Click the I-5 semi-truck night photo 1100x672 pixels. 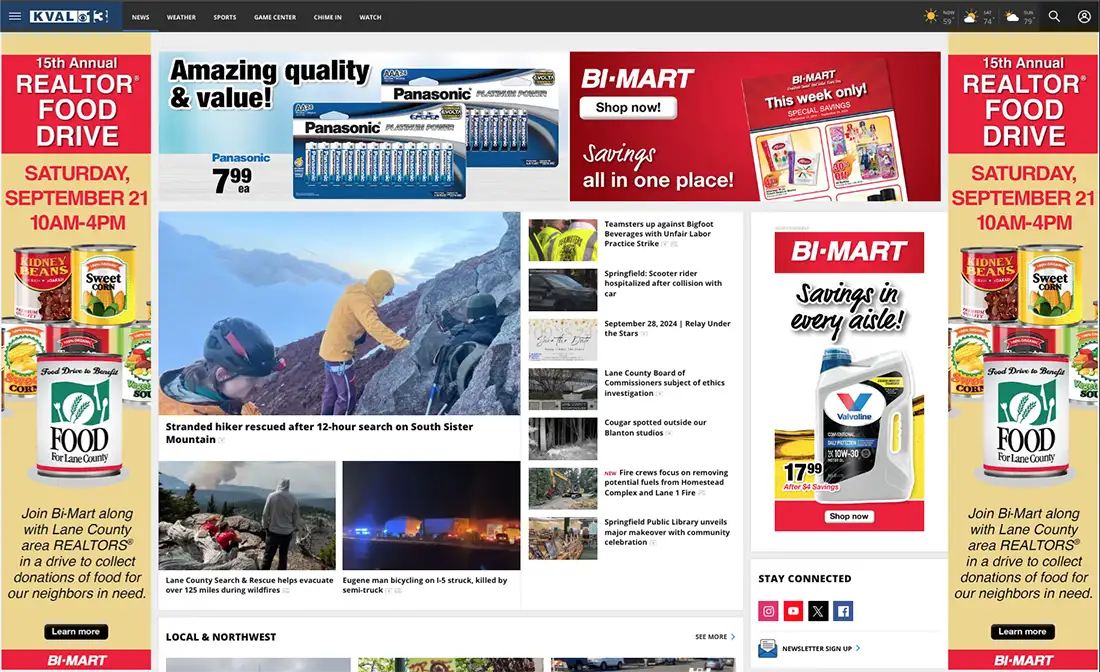pyautogui.click(x=431, y=515)
